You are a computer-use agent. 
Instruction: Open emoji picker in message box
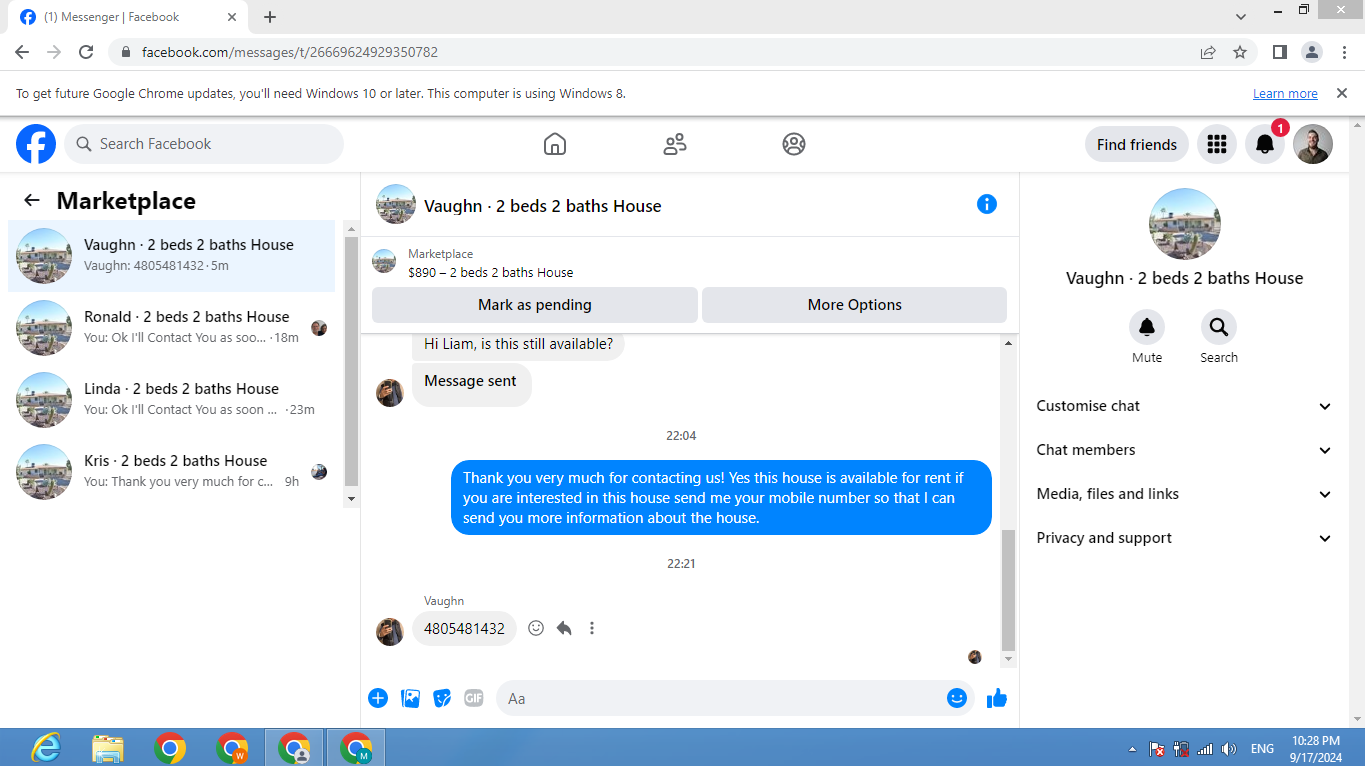pyautogui.click(x=957, y=698)
